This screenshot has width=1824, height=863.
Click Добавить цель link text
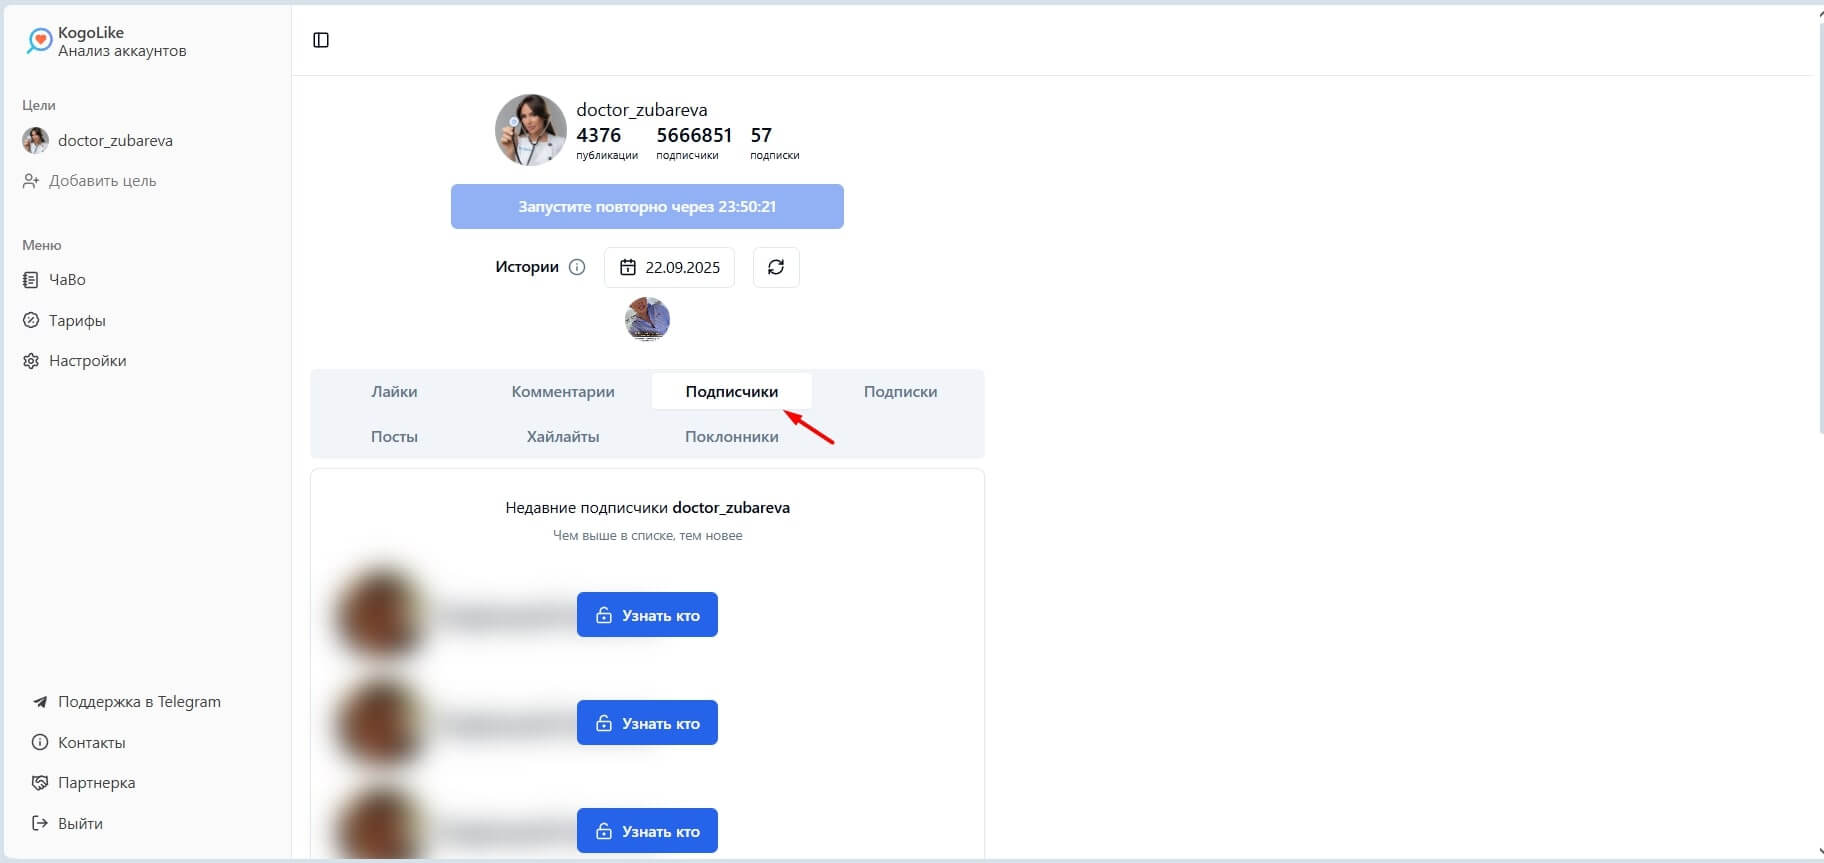pos(103,181)
